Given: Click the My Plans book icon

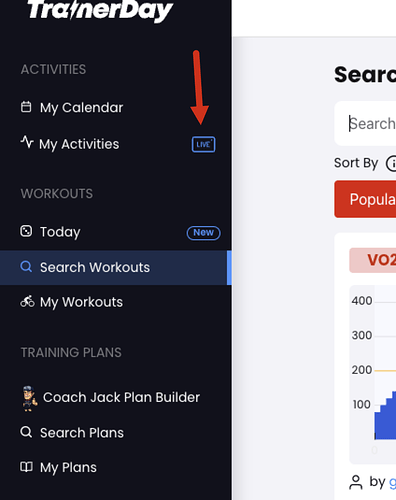Looking at the screenshot, I should click(x=26, y=467).
